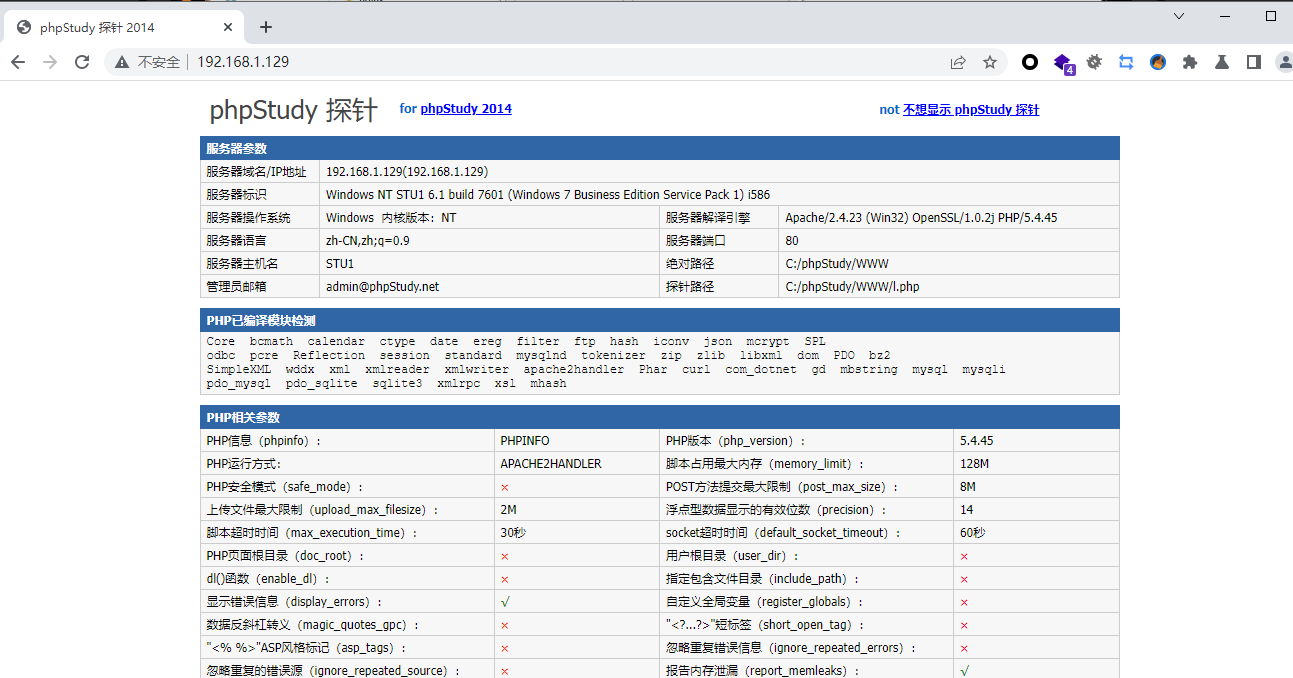Click the 服务器操作系统 label

coord(248,218)
